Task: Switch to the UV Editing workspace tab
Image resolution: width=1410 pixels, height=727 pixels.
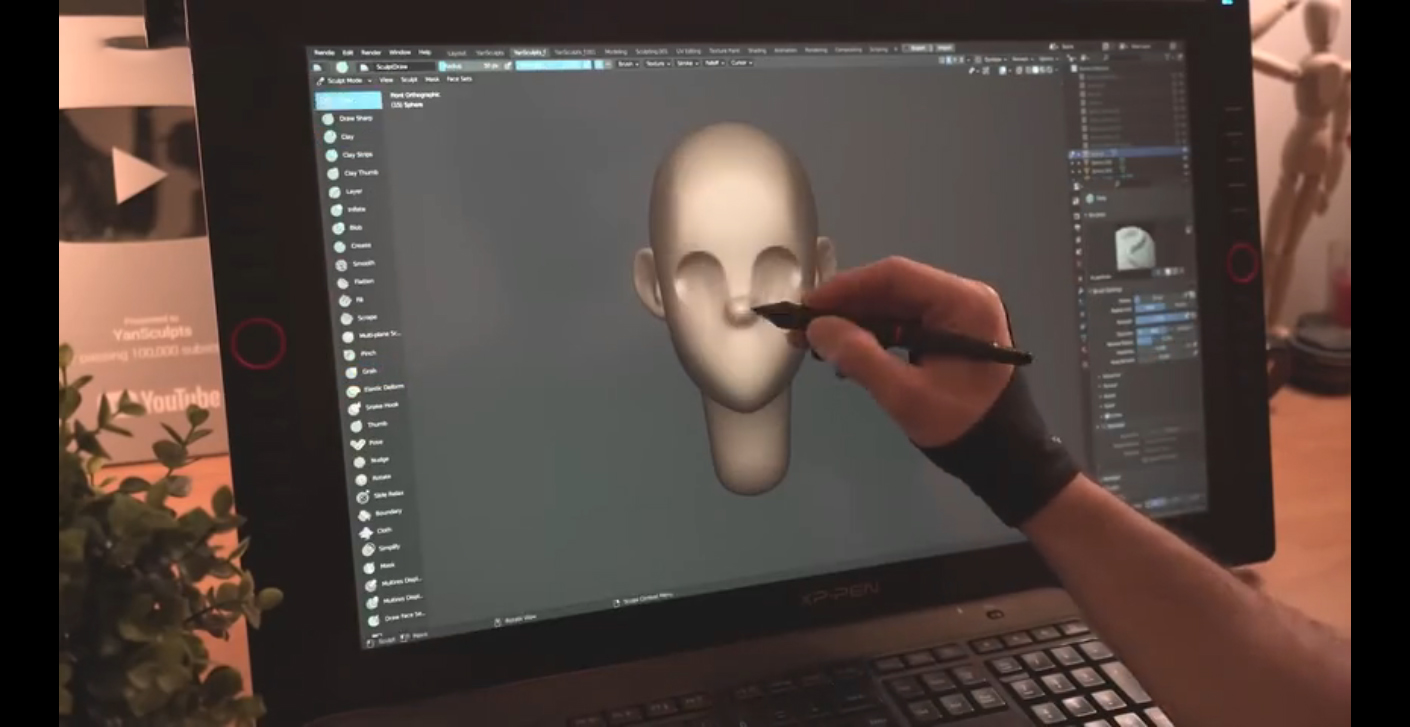Action: coord(688,50)
